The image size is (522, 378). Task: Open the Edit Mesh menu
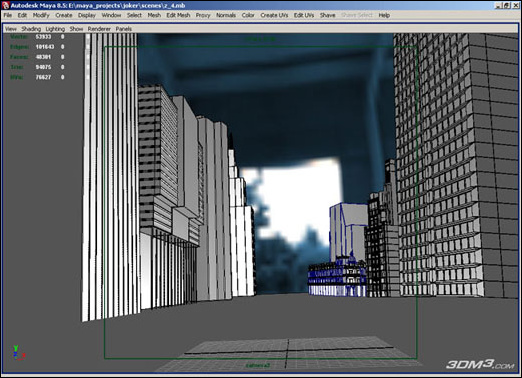(x=178, y=15)
